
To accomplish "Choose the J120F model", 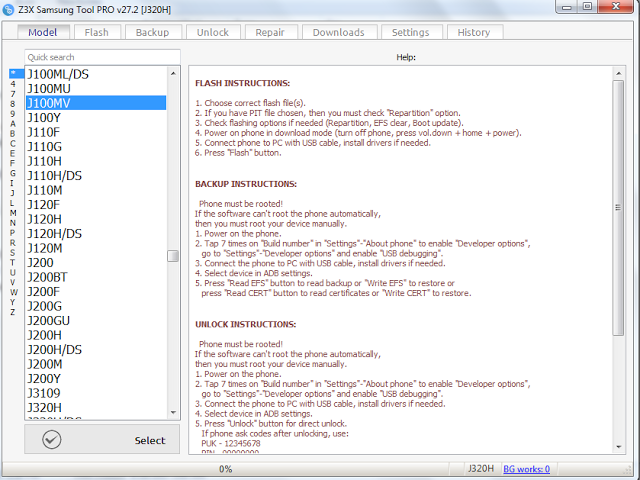I will [x=96, y=204].
